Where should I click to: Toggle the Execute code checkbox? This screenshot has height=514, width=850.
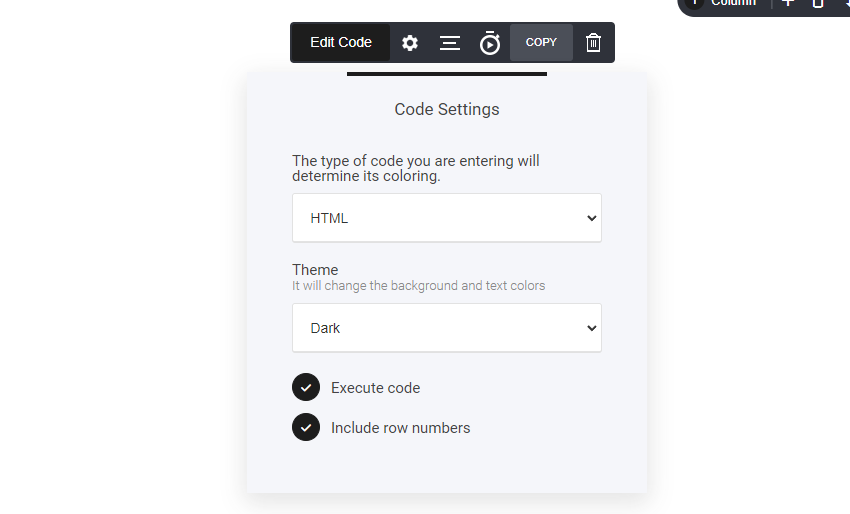point(306,388)
